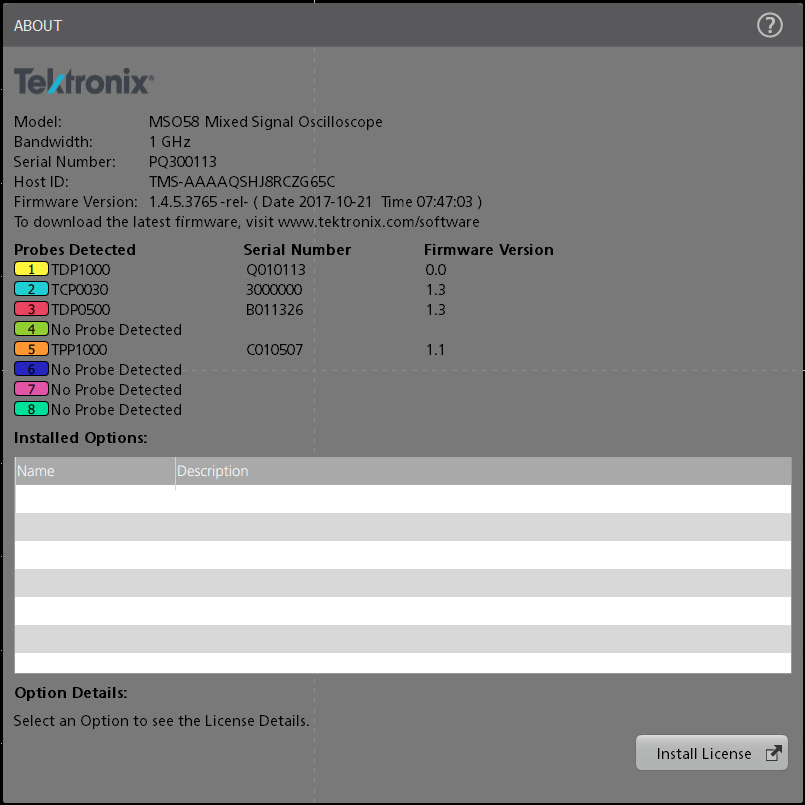Click the Help question mark icon

pyautogui.click(x=769, y=24)
